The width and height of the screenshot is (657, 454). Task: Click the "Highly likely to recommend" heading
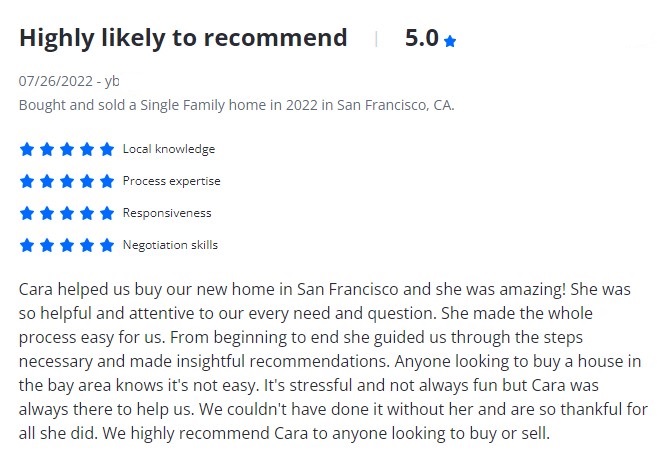(183, 38)
